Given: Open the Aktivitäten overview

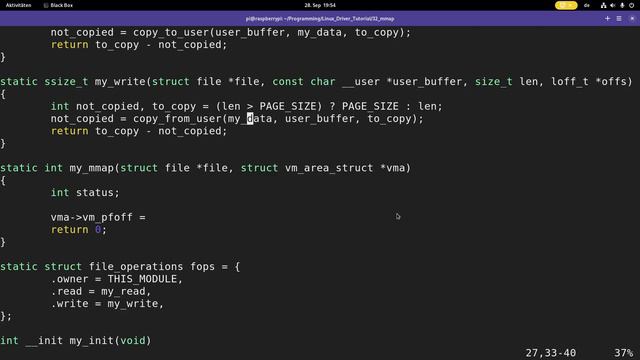Looking at the screenshot, I should [18, 5].
